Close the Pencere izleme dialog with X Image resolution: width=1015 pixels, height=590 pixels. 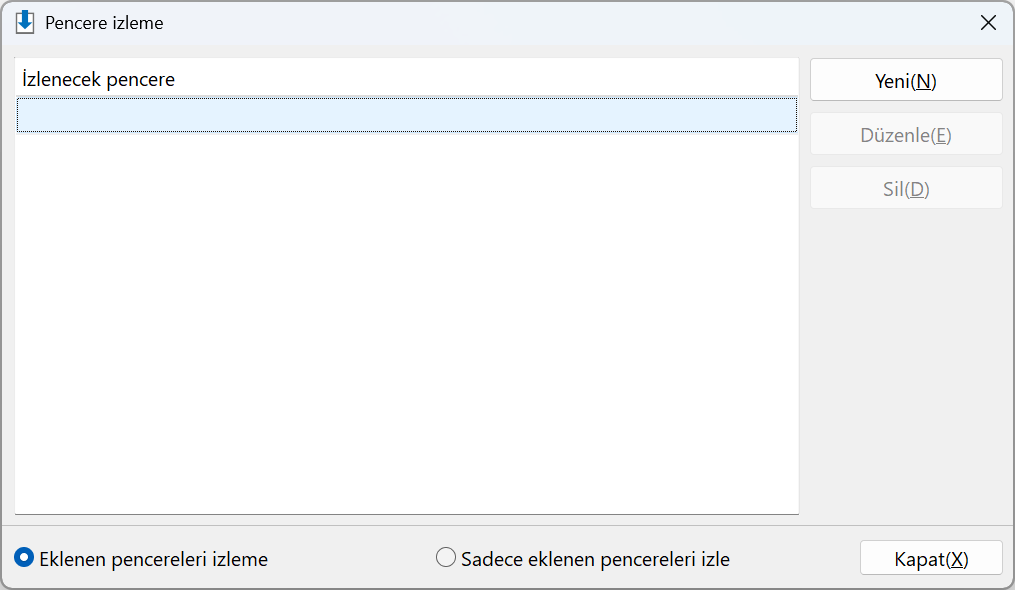click(x=988, y=23)
